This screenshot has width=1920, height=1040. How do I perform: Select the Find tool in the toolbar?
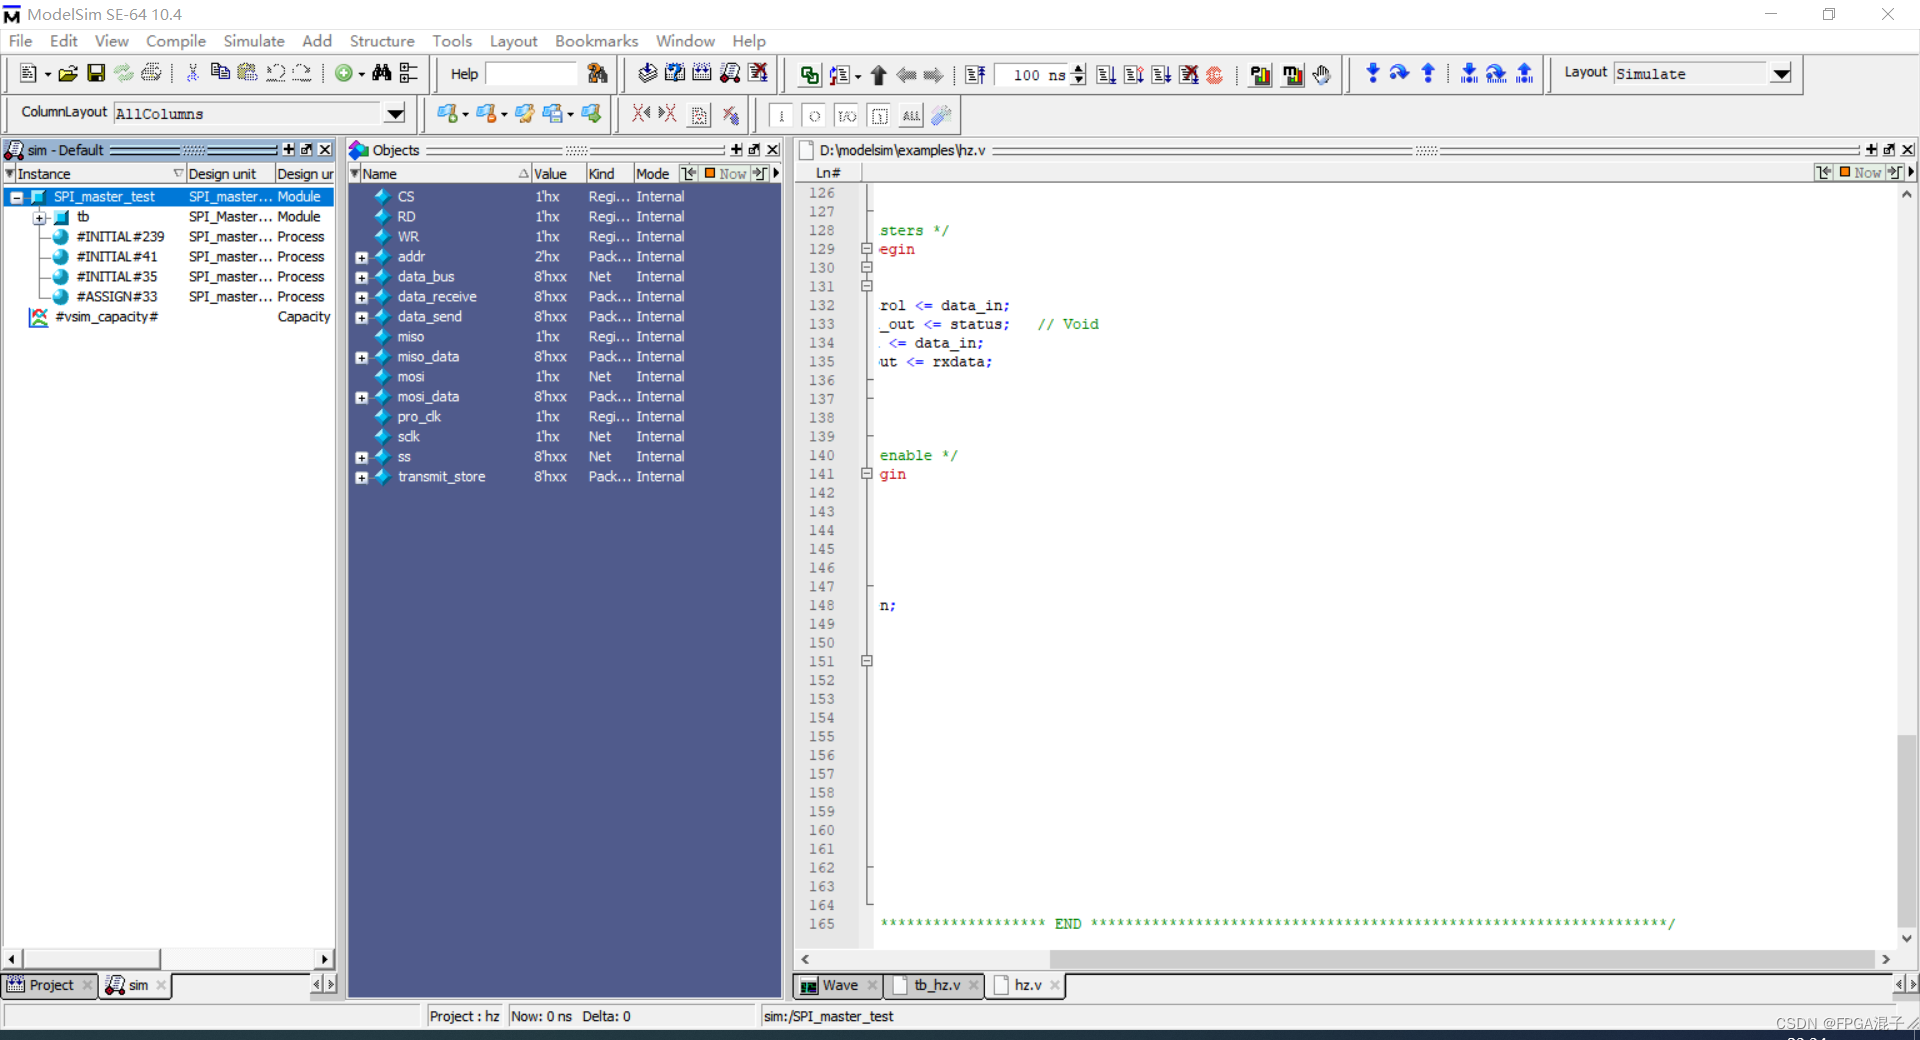click(x=383, y=73)
